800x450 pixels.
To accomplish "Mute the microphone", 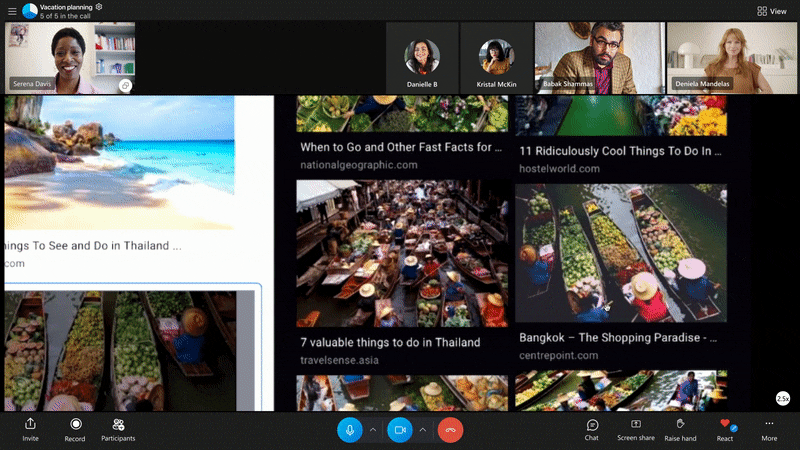I will click(x=349, y=430).
